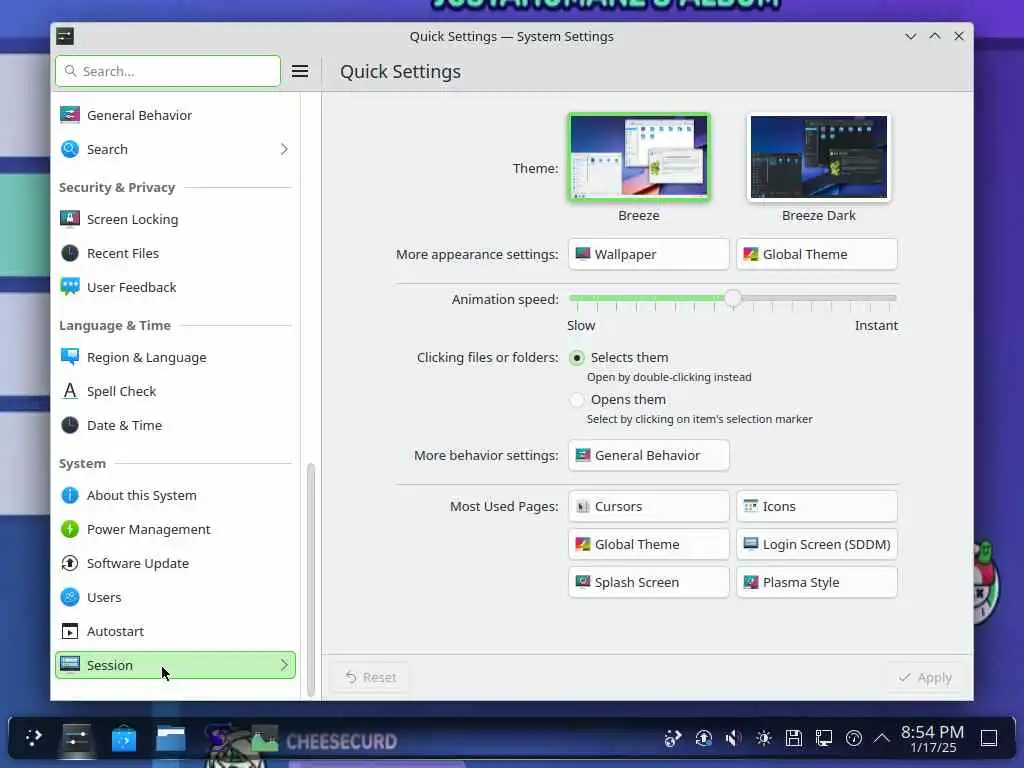Click the System Settings window title icon

click(65, 36)
